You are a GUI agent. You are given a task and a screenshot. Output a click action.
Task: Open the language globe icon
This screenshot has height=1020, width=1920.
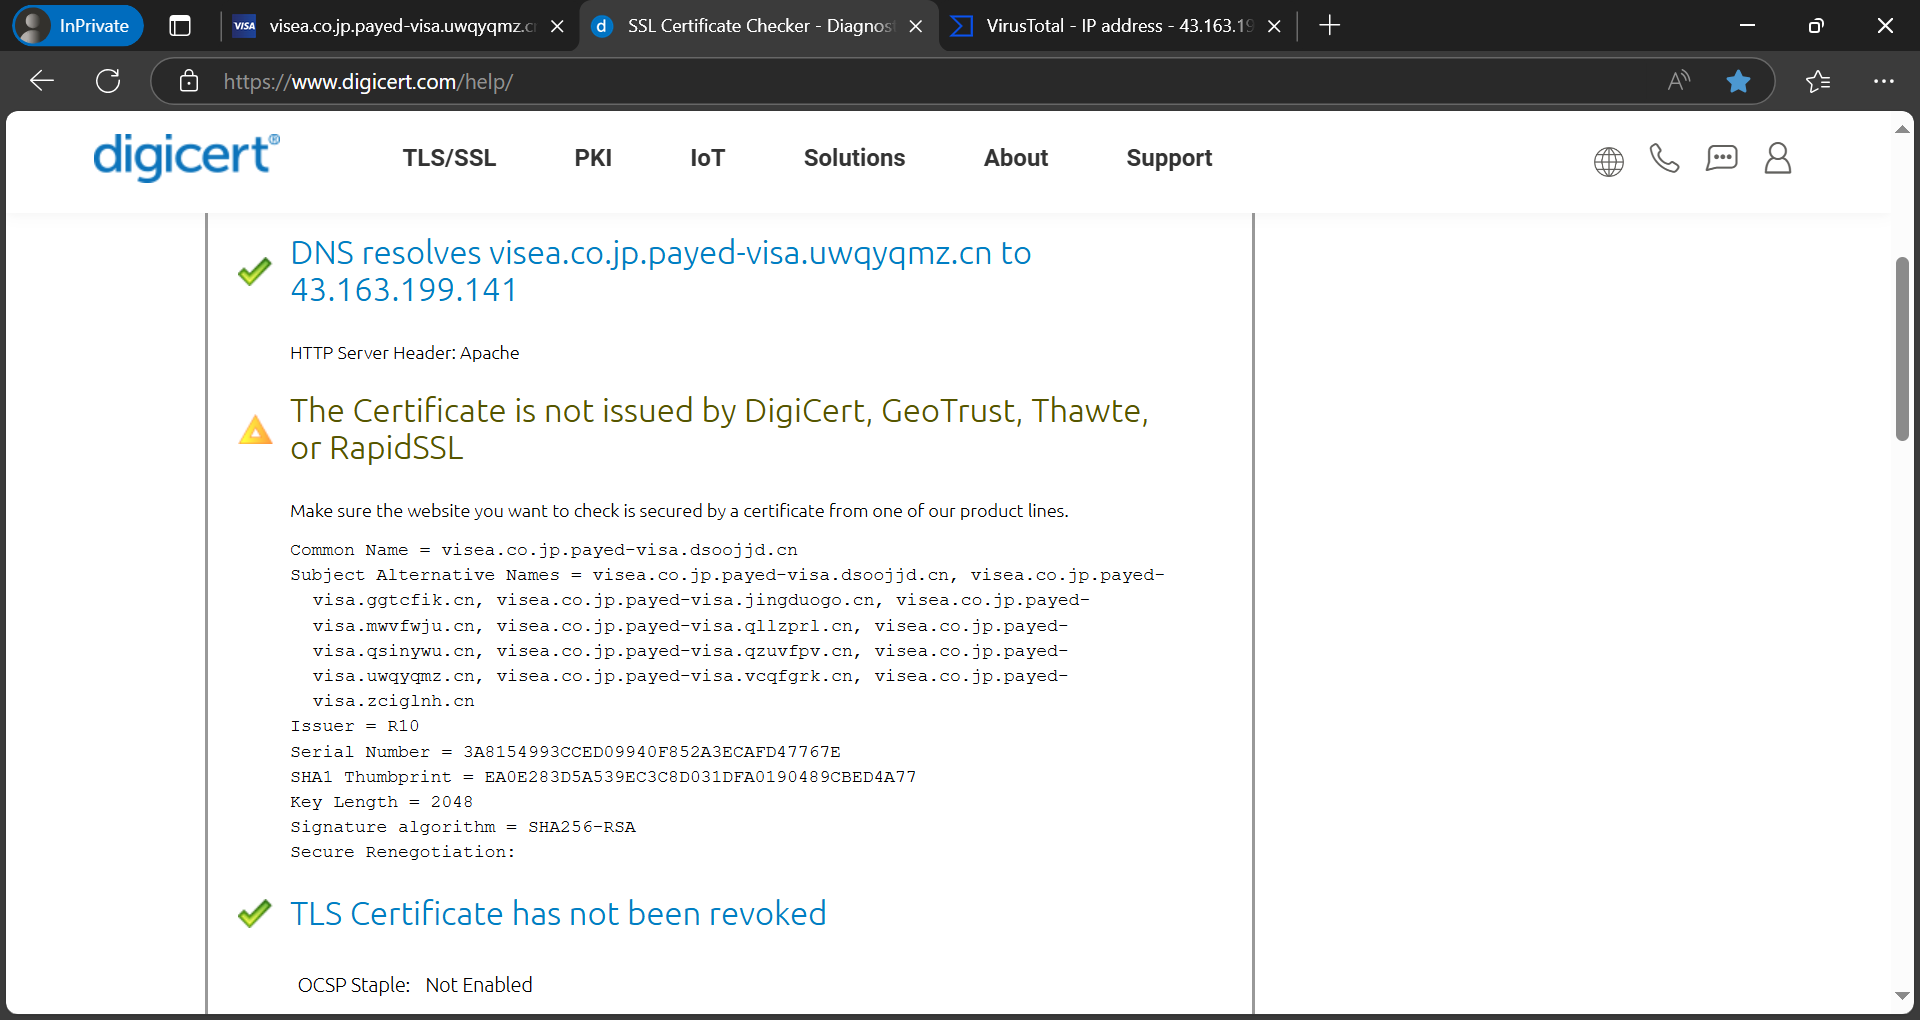(x=1608, y=160)
